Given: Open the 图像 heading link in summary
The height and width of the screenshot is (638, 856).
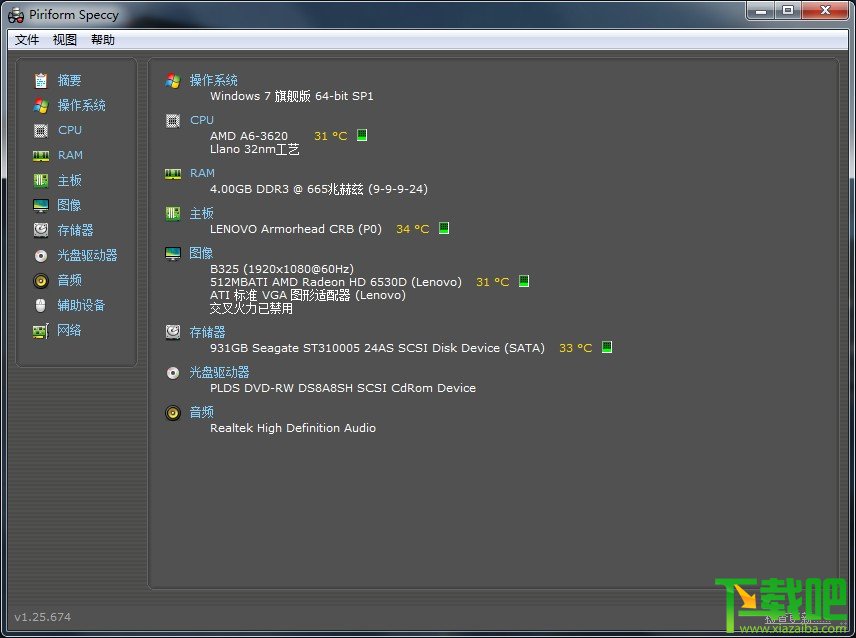Looking at the screenshot, I should click(201, 253).
